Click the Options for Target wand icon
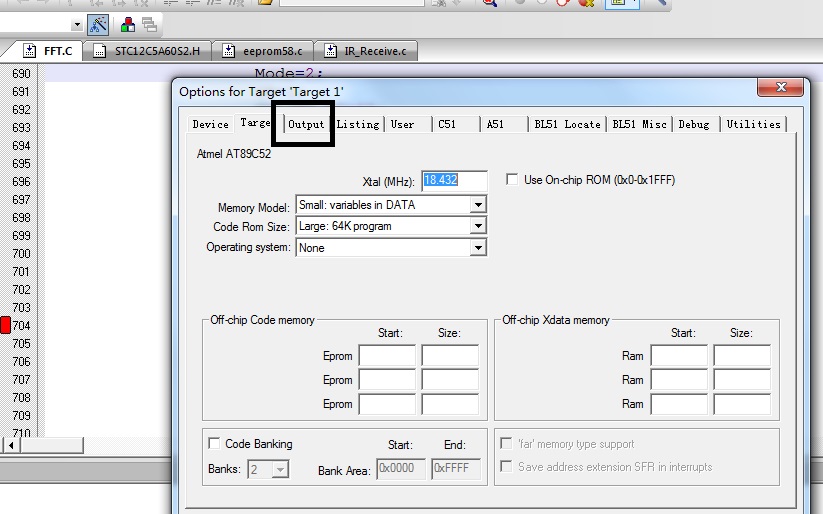Viewport: 823px width, 514px height. 98,25
